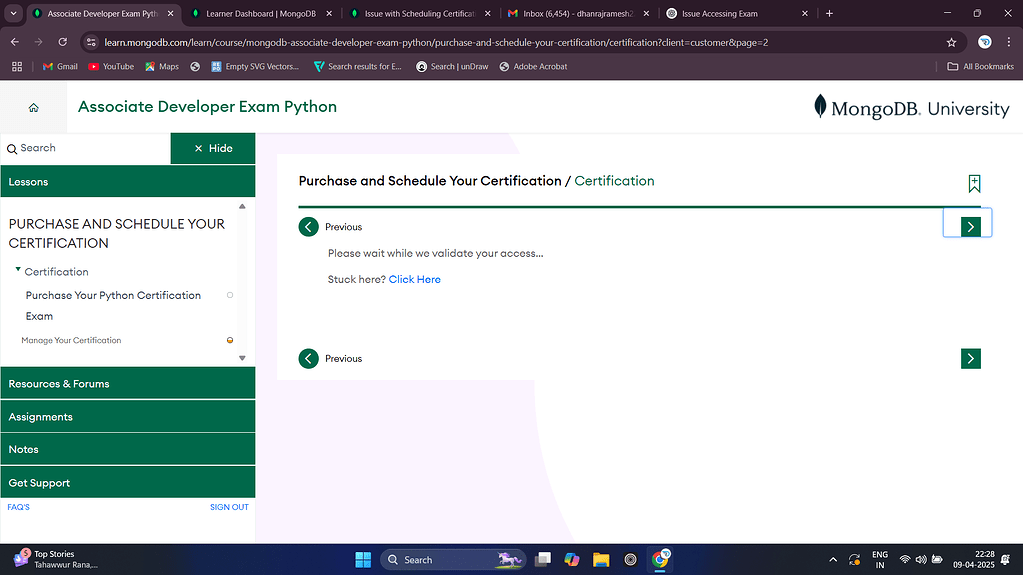Screen dimensions: 1023x575
Task: Reload the page in browser toolbar
Action: pos(63,43)
